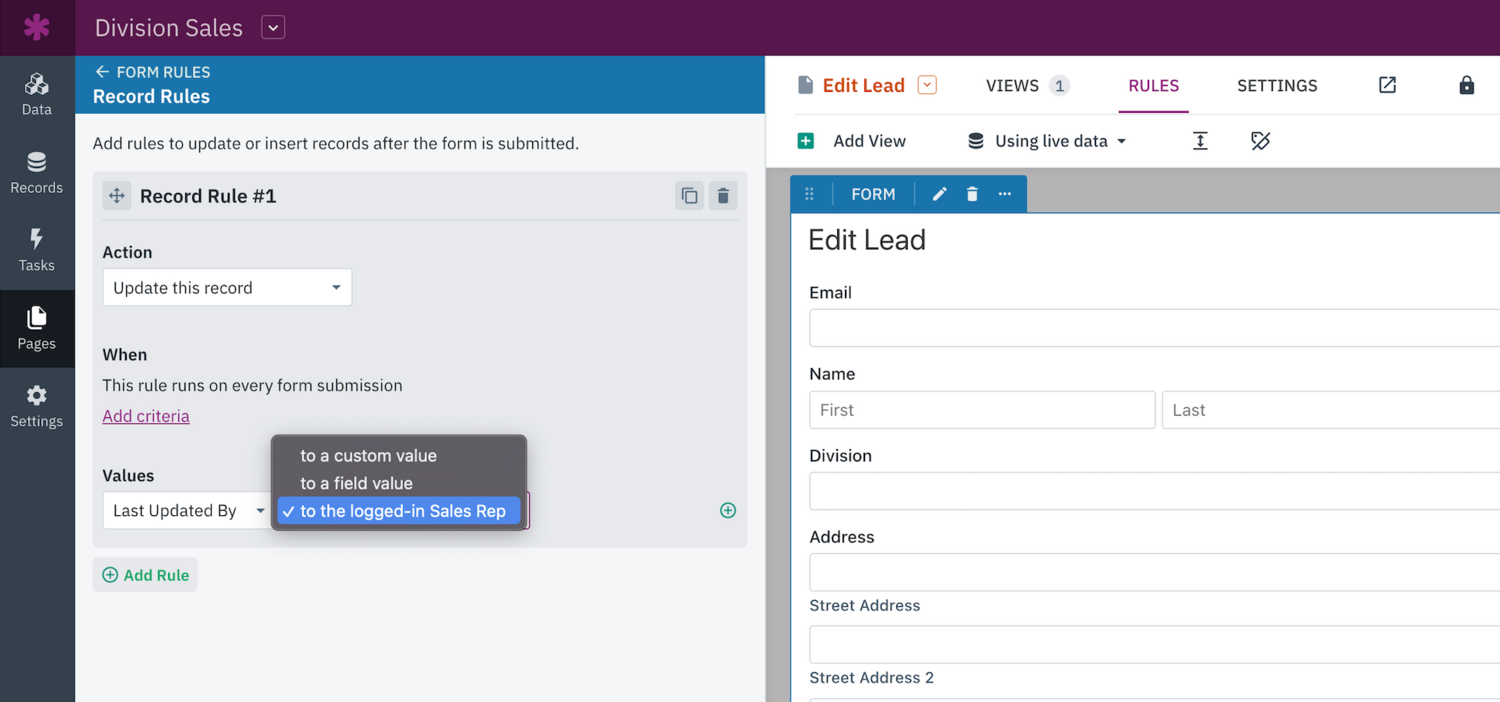Delete Record Rule #1 with trash icon

[x=723, y=196]
